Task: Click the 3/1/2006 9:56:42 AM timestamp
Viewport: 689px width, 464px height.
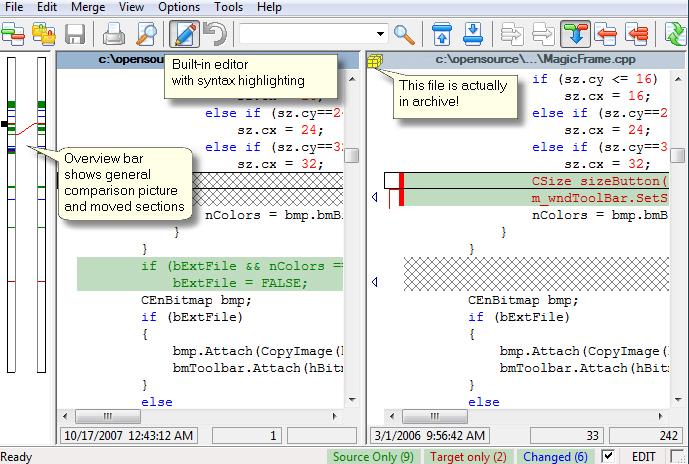Action: point(429,435)
